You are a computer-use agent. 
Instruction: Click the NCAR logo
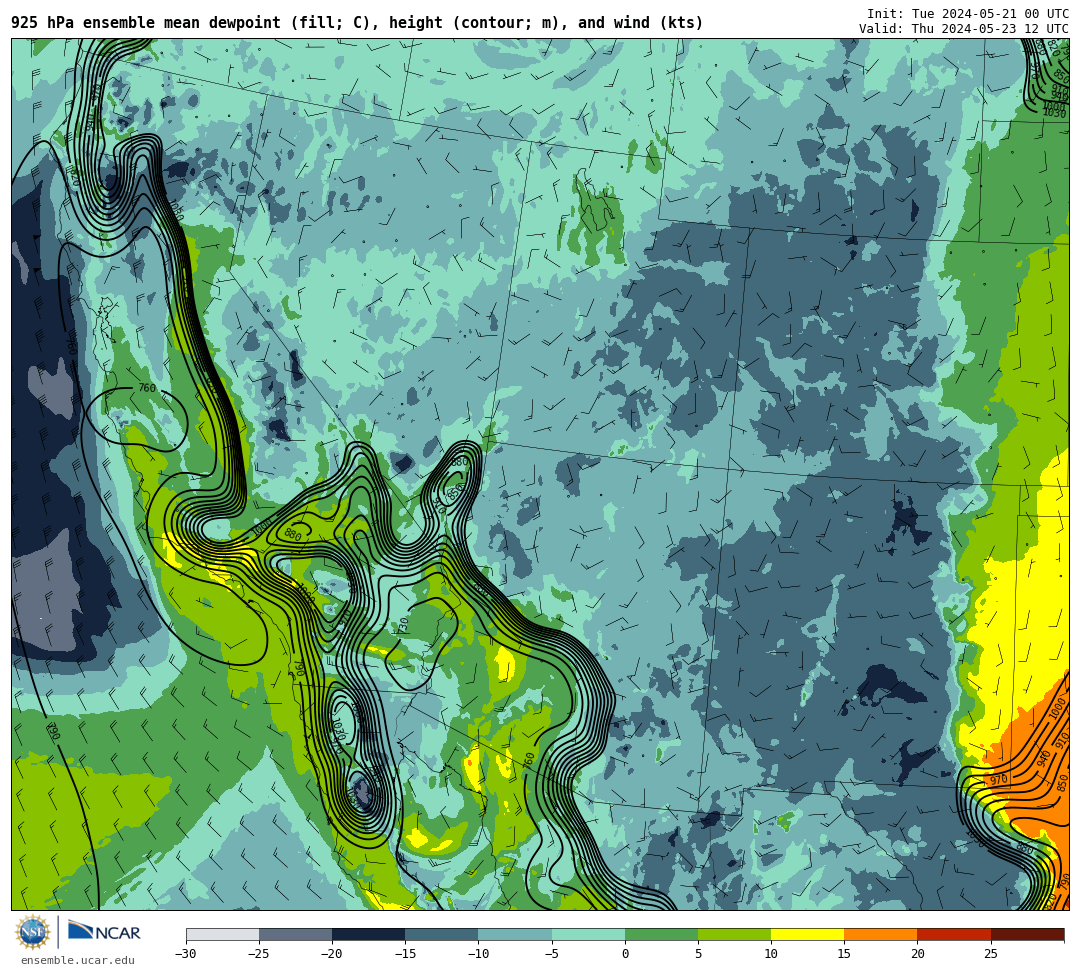point(104,932)
